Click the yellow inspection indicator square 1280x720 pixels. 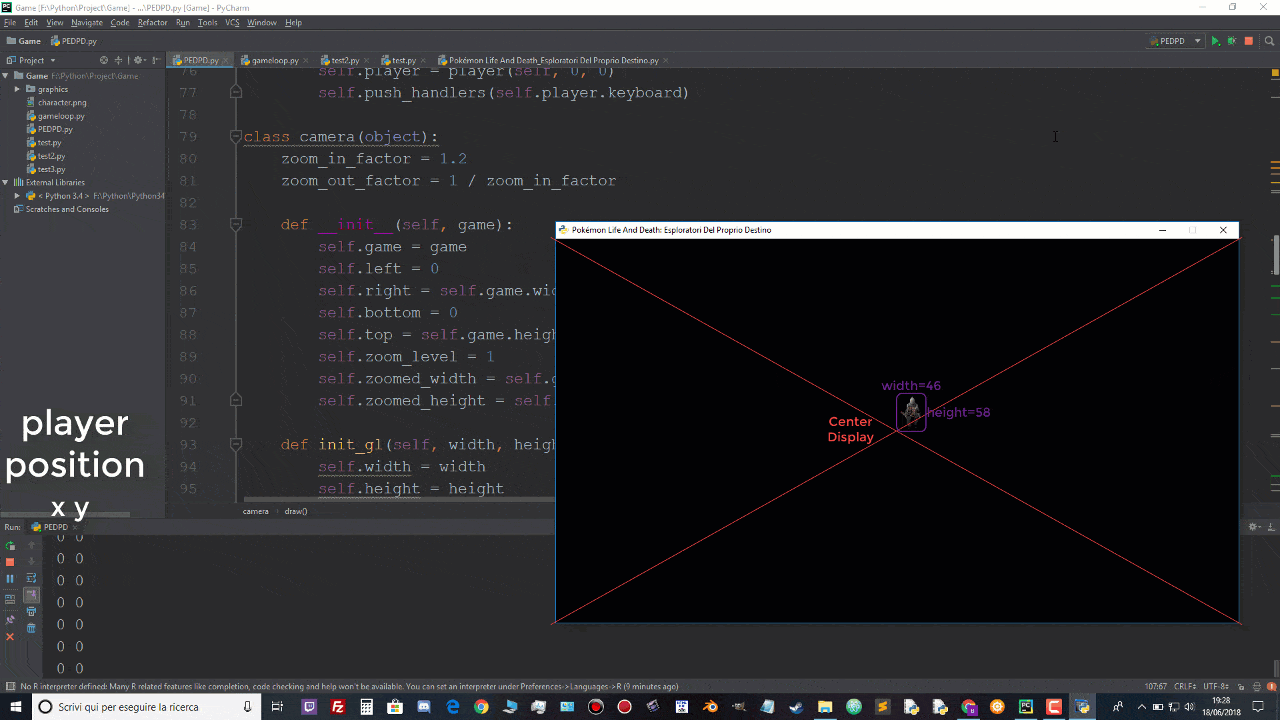1275,73
